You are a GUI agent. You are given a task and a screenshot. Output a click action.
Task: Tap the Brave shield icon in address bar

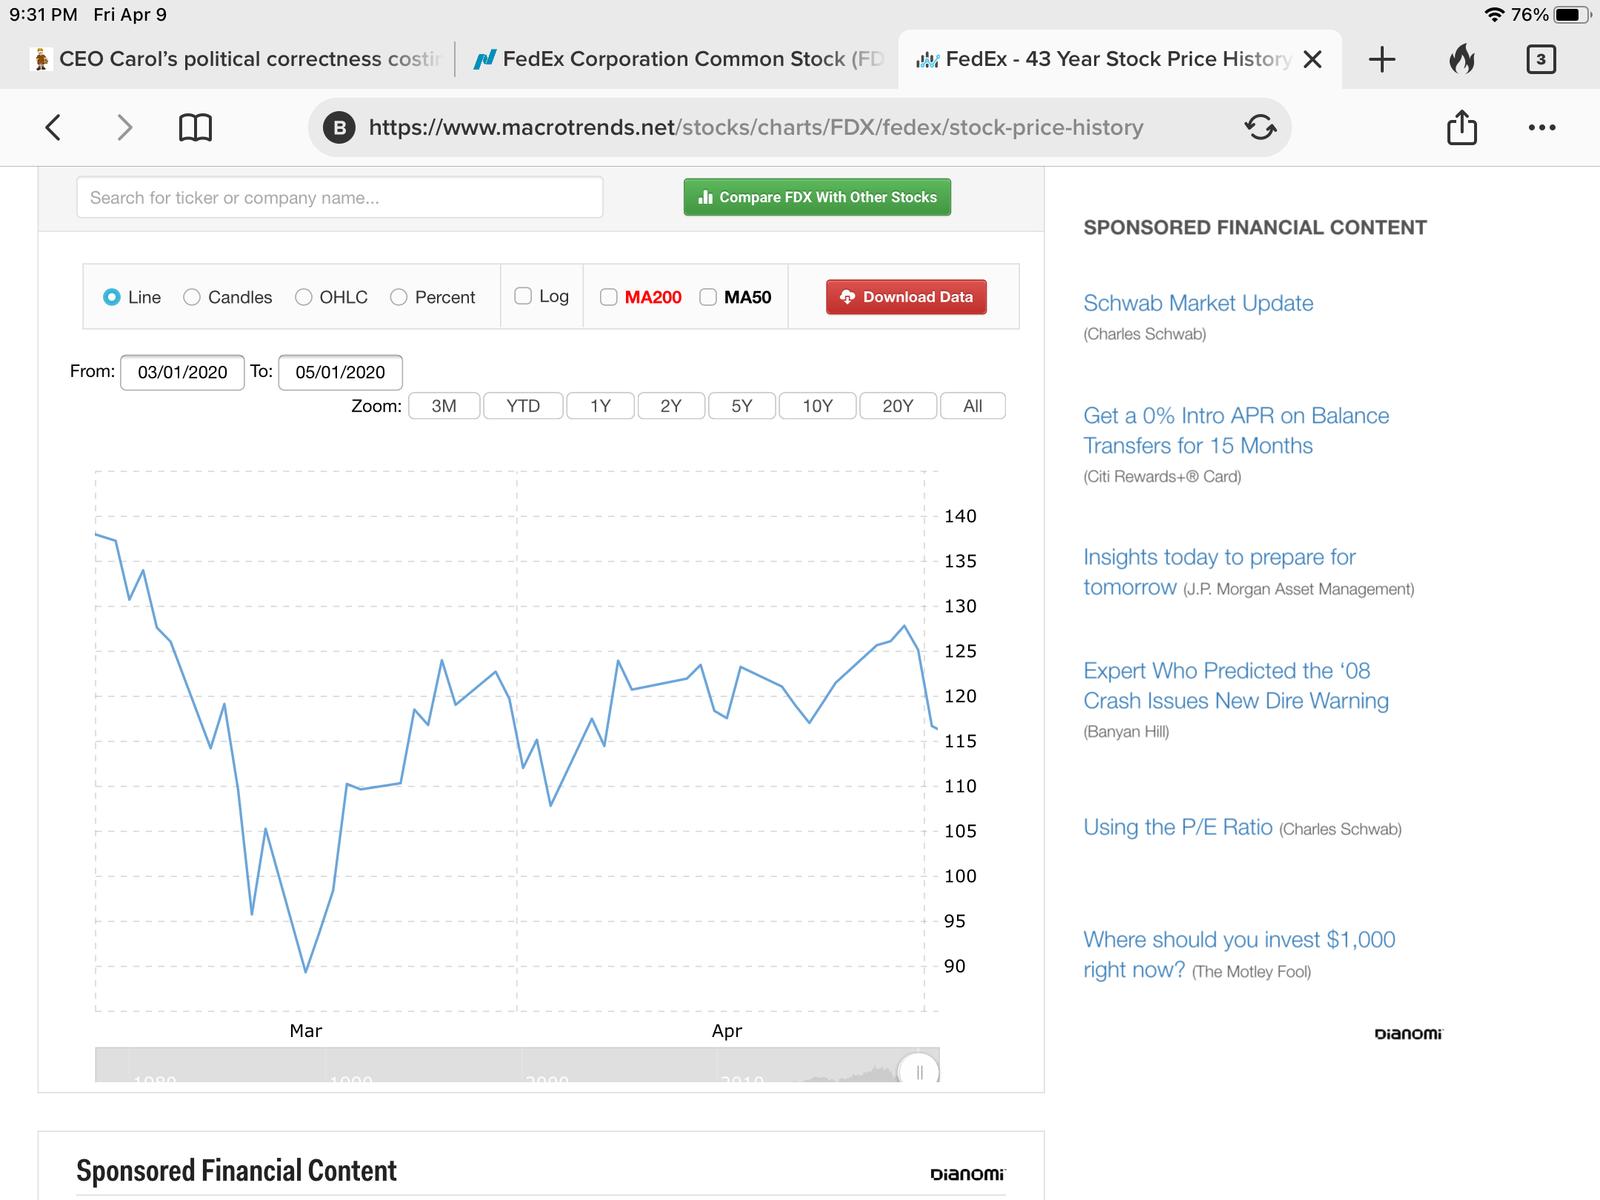click(x=339, y=127)
